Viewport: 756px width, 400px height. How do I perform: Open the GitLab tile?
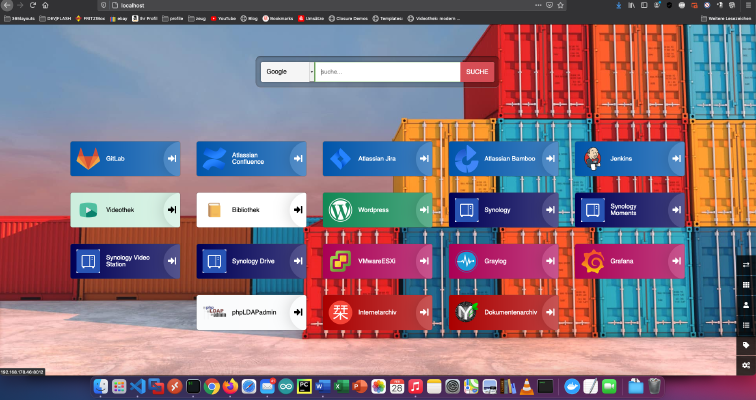click(x=125, y=159)
